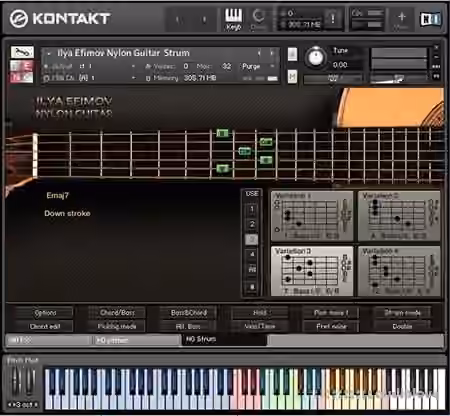Image resolution: width=450 pixels, height=416 pixels.
Task: Select the Variation 2 chord diagram
Action: [x=399, y=216]
